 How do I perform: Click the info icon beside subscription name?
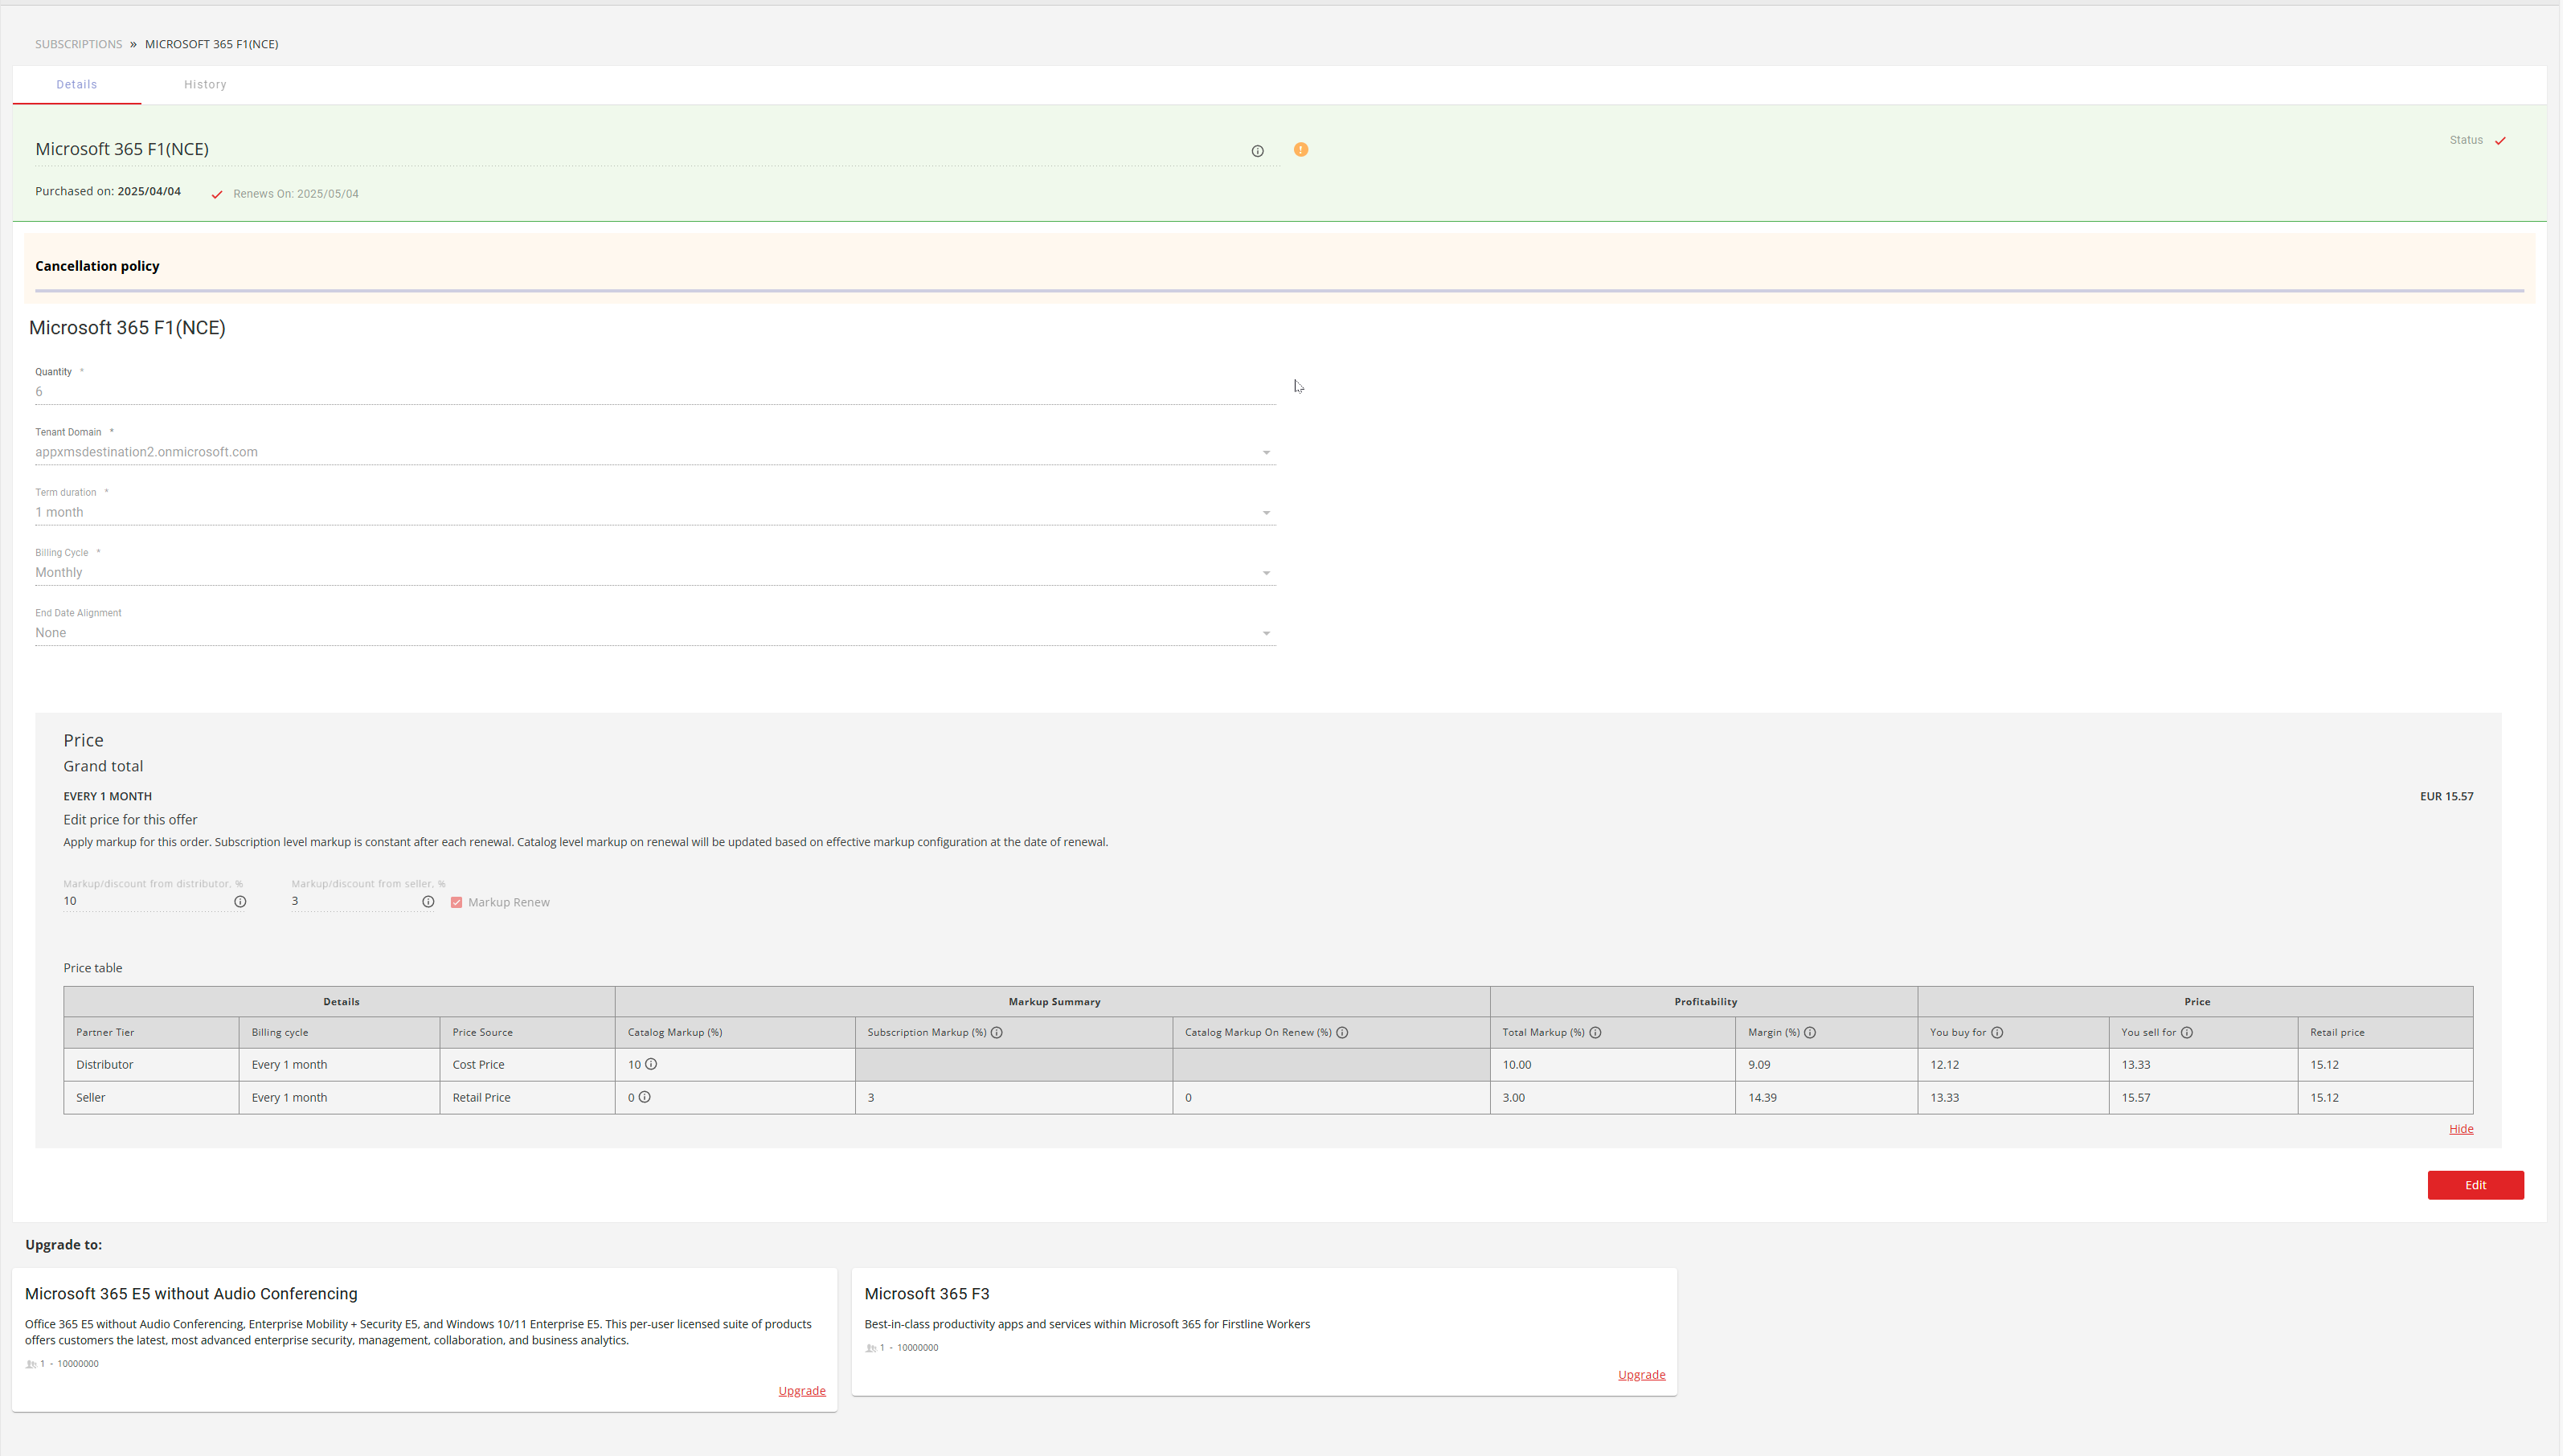[1257, 151]
